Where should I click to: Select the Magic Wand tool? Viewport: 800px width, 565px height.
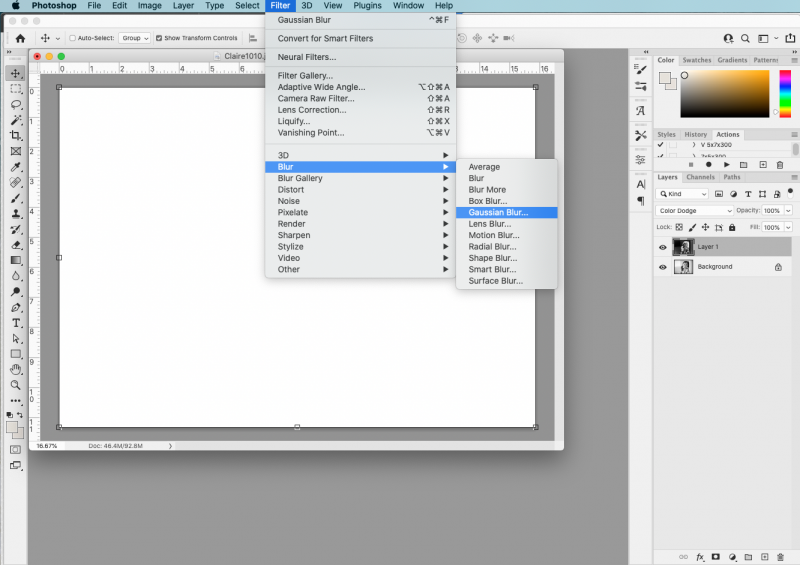point(15,120)
